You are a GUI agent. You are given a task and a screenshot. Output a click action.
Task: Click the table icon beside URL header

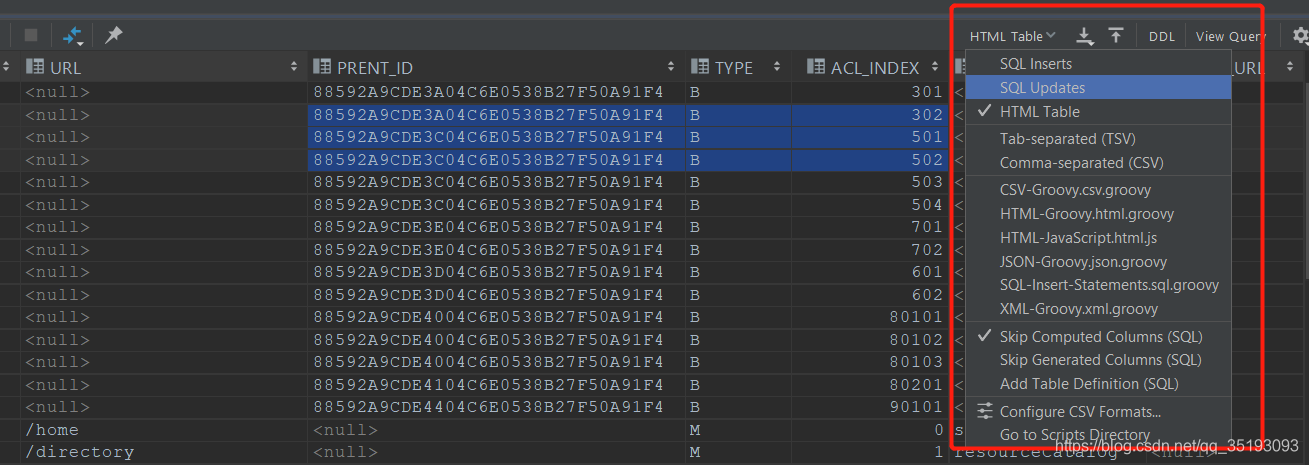[x=34, y=67]
